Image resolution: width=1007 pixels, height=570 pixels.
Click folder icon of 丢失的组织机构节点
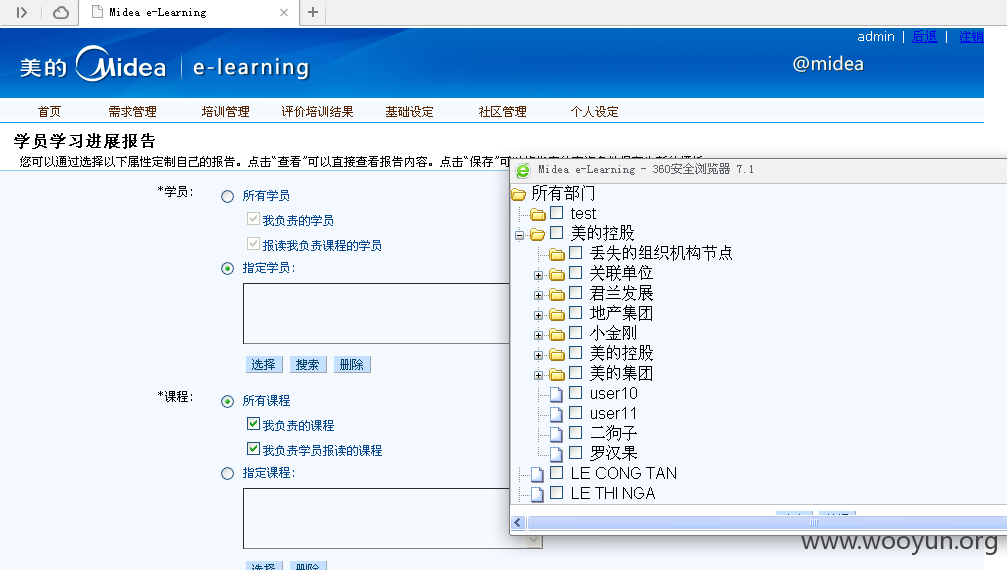click(x=557, y=254)
